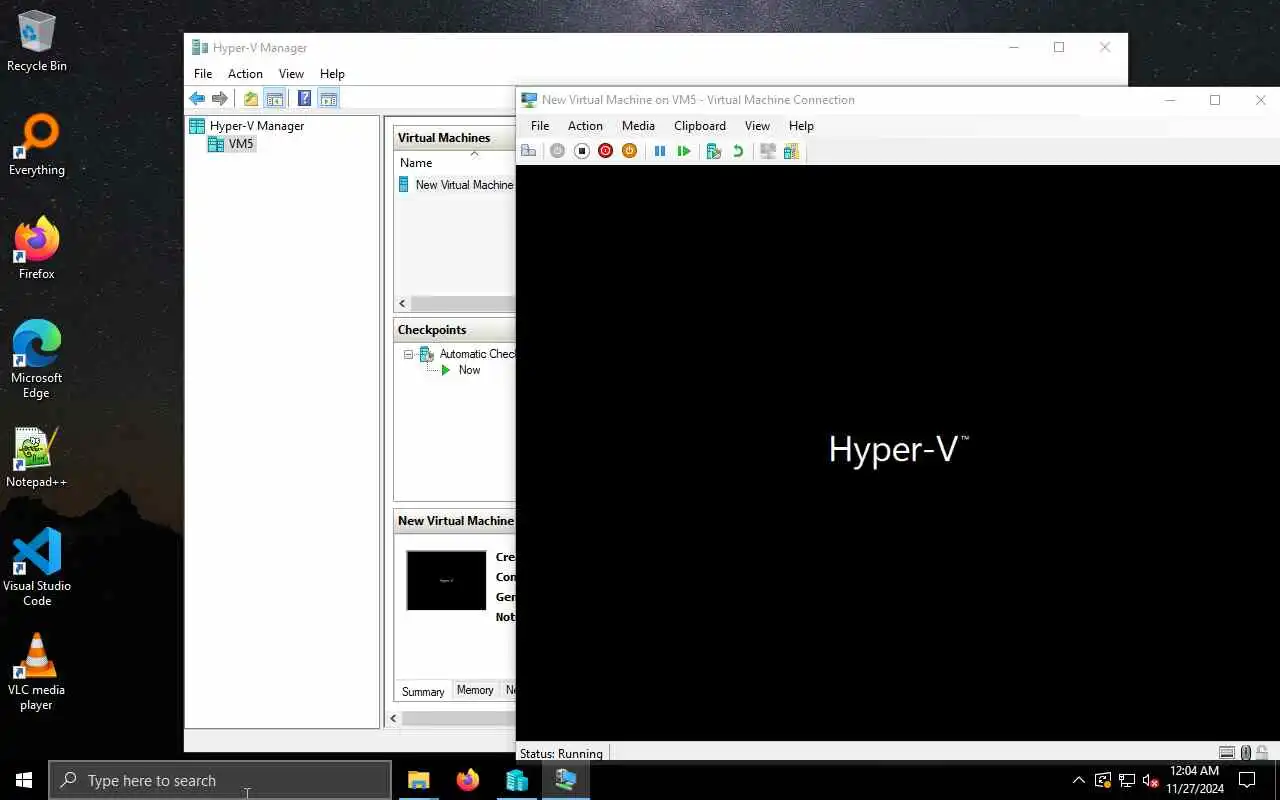Click the Ctrl+Alt+Del toolbar icon in VM Connection
The height and width of the screenshot is (800, 1280).
click(529, 151)
